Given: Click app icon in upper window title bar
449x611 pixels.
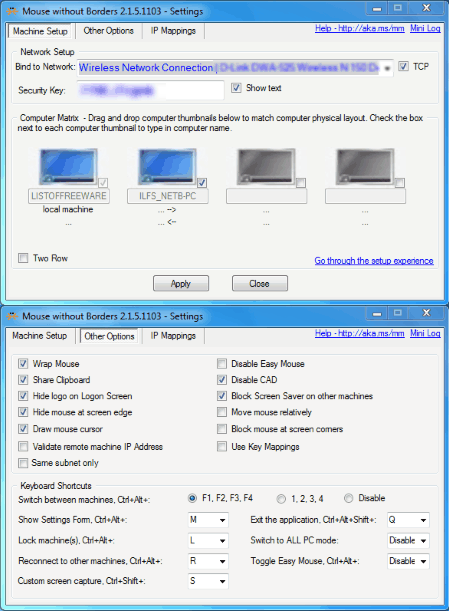Looking at the screenshot, I should coord(13,11).
